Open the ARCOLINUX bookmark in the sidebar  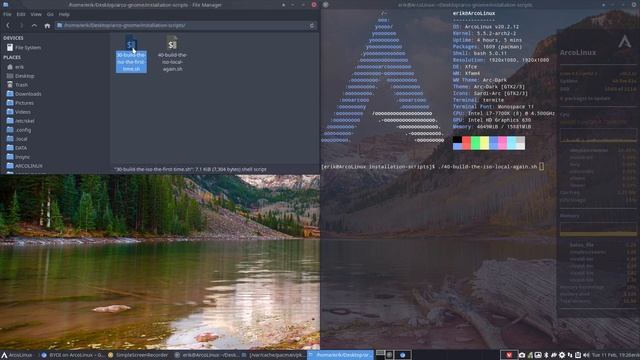tap(24, 166)
